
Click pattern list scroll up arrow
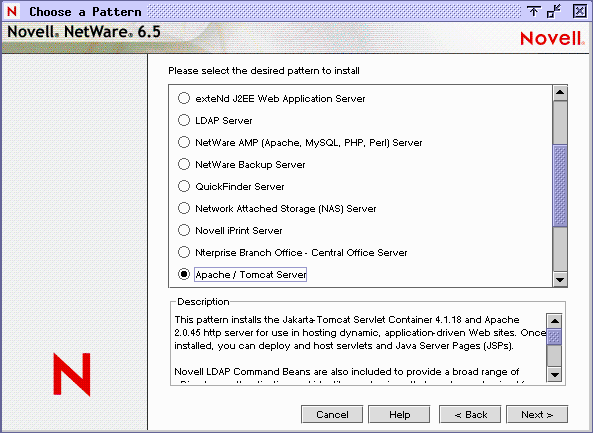click(x=560, y=93)
